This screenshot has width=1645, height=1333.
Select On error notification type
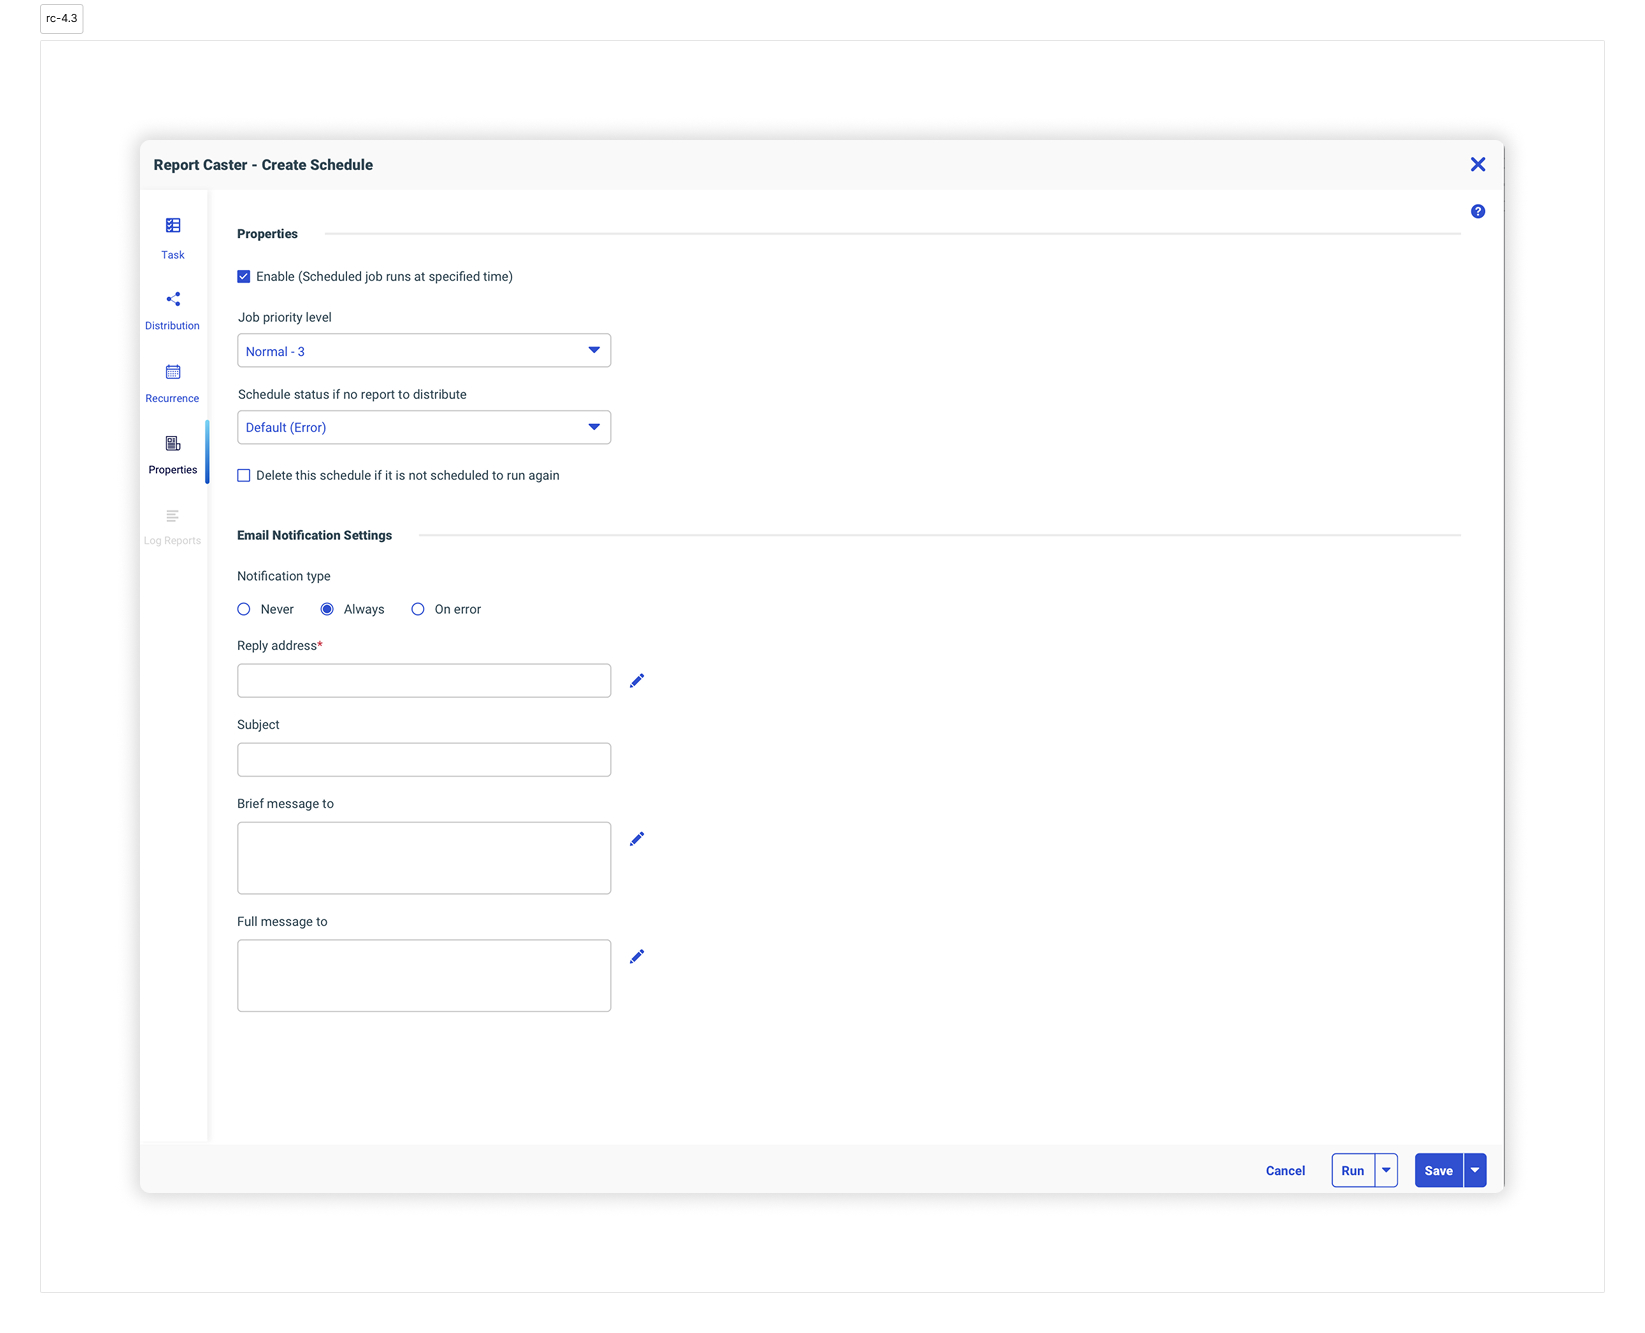[x=418, y=609]
